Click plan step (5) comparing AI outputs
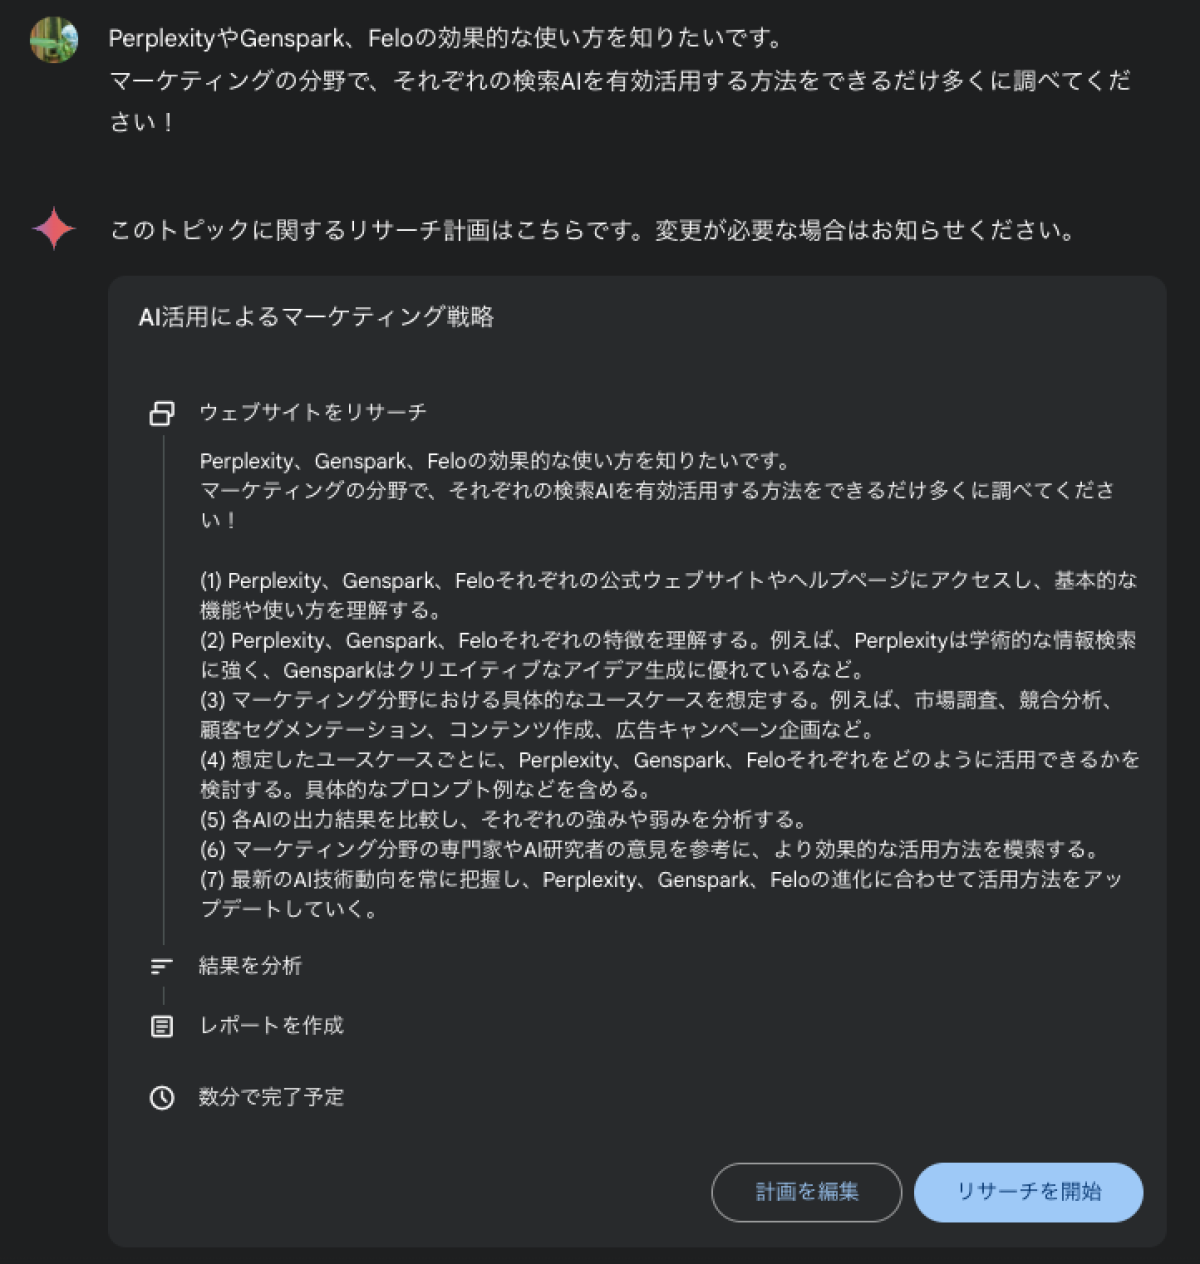The image size is (1200, 1264). tap(504, 820)
